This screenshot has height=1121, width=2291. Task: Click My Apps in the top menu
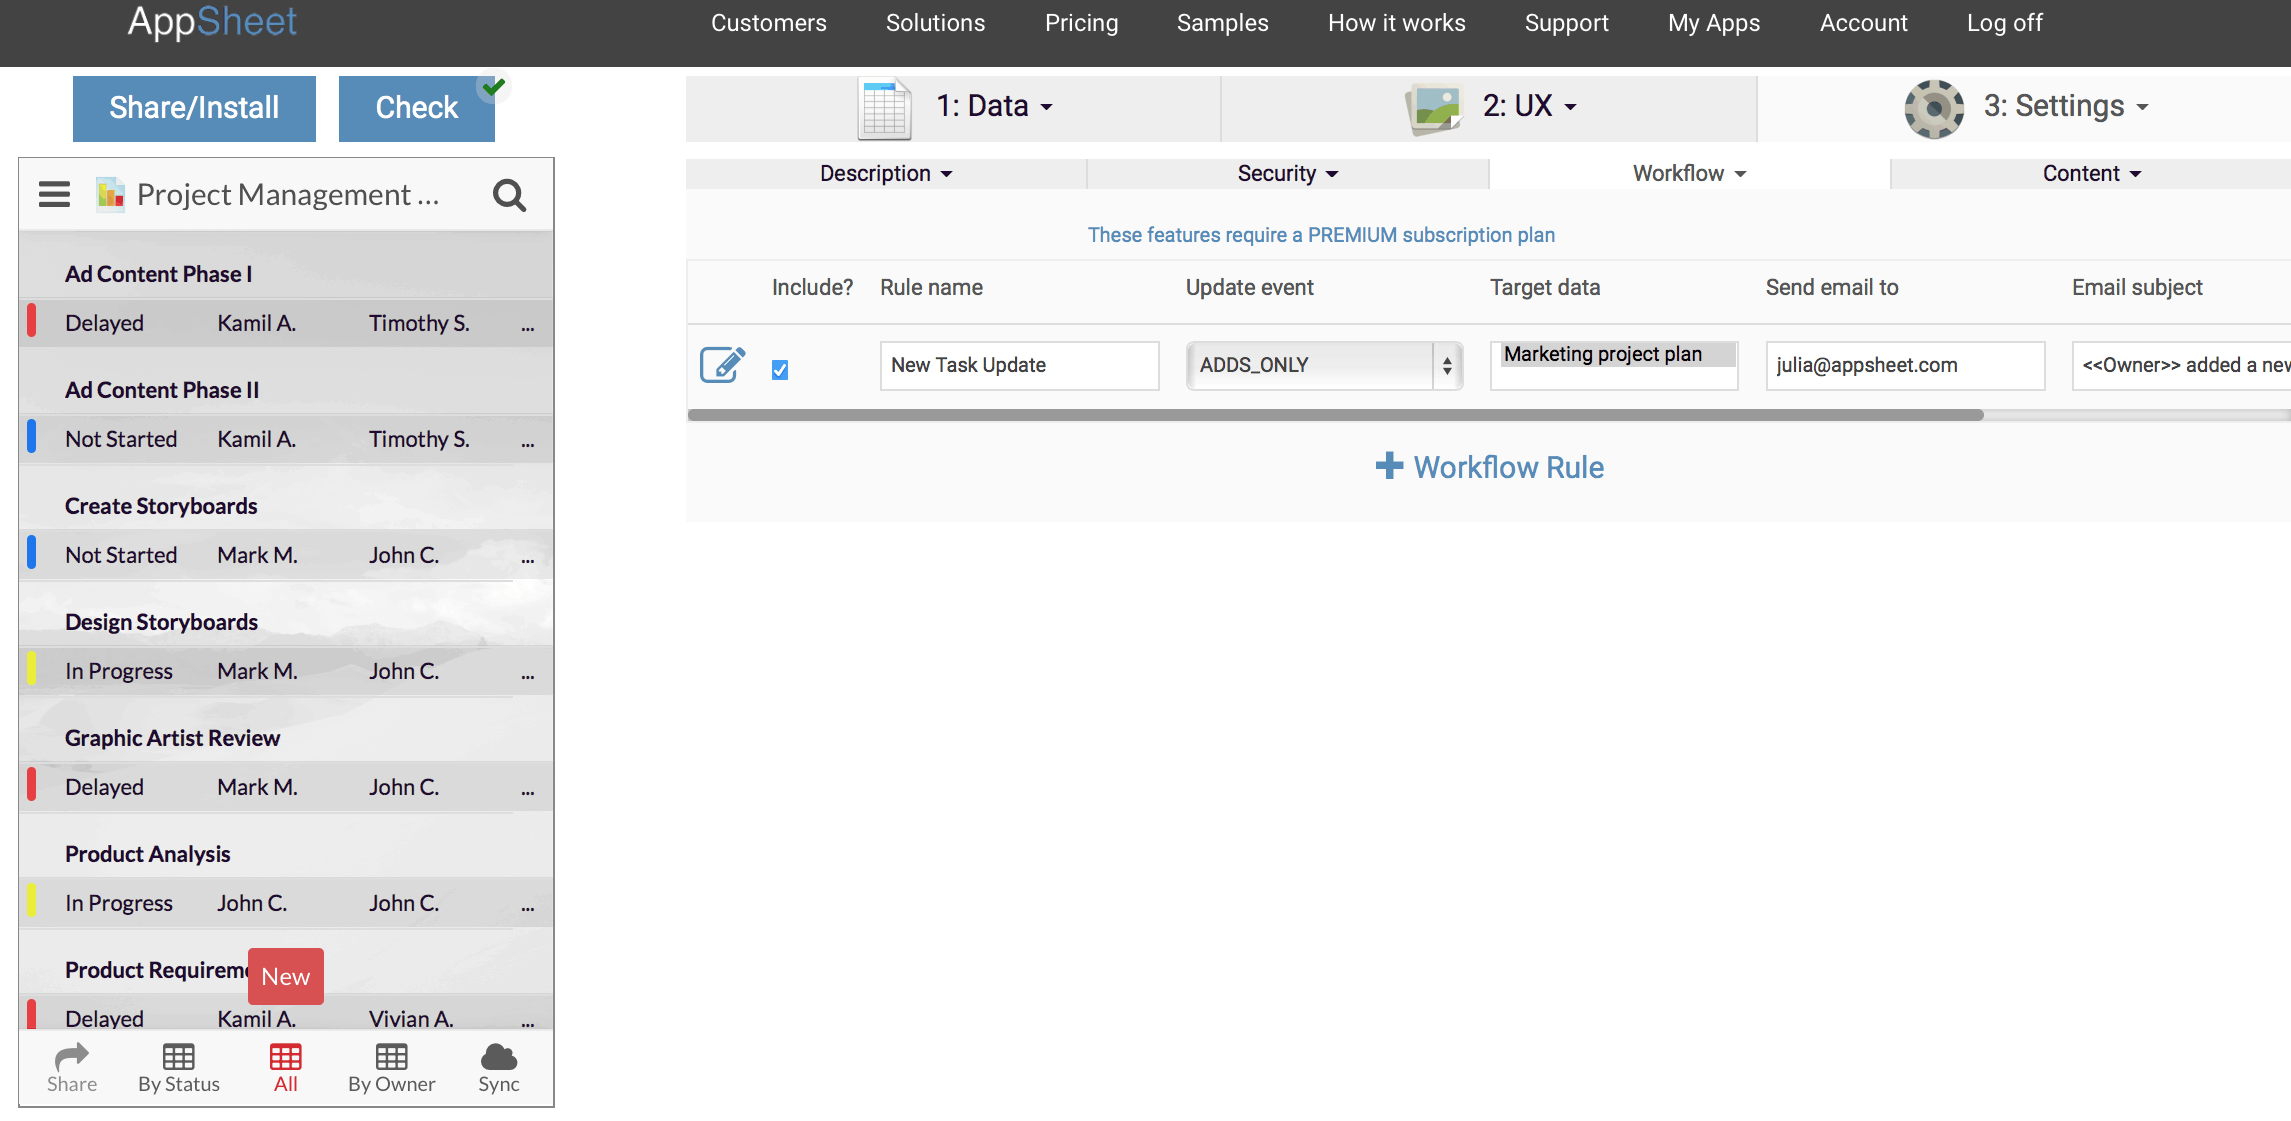[x=1713, y=22]
